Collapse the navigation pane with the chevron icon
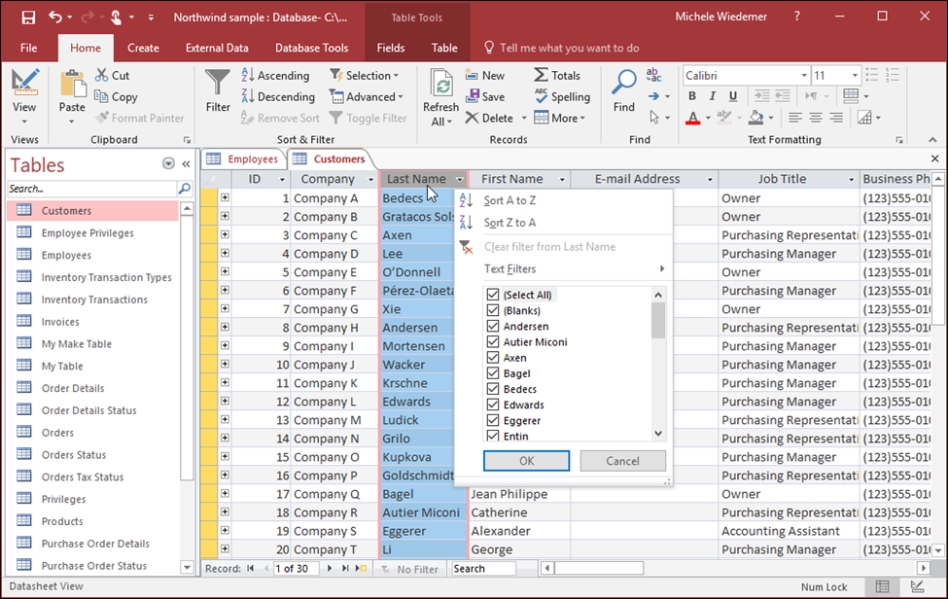Viewport: 948px width, 599px height. tap(186, 164)
